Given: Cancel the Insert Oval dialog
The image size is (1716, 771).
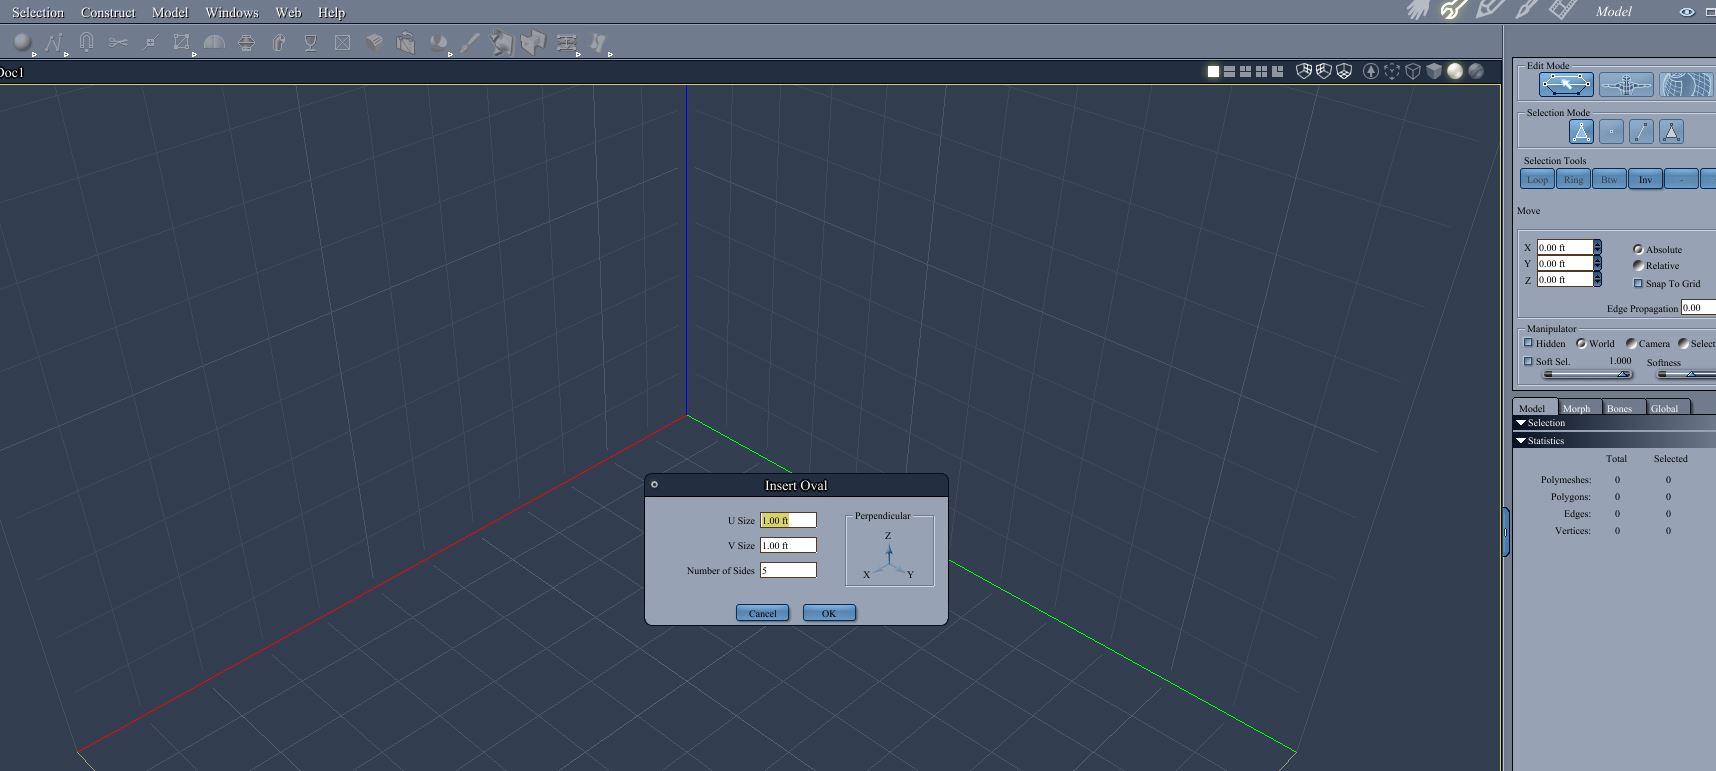Looking at the screenshot, I should [x=762, y=613].
